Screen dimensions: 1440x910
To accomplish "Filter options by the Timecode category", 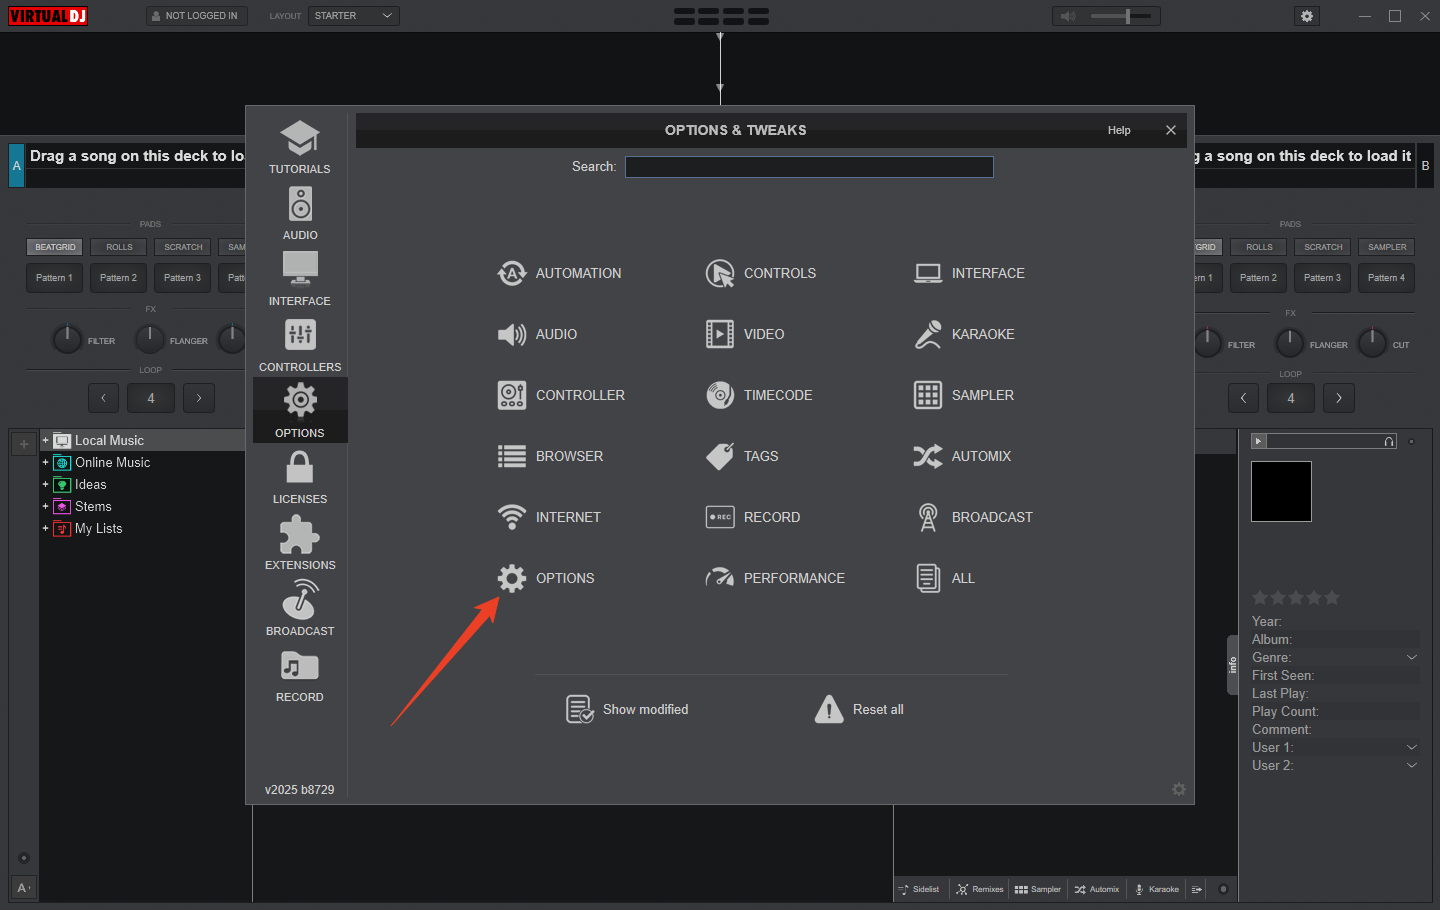I will (x=759, y=395).
